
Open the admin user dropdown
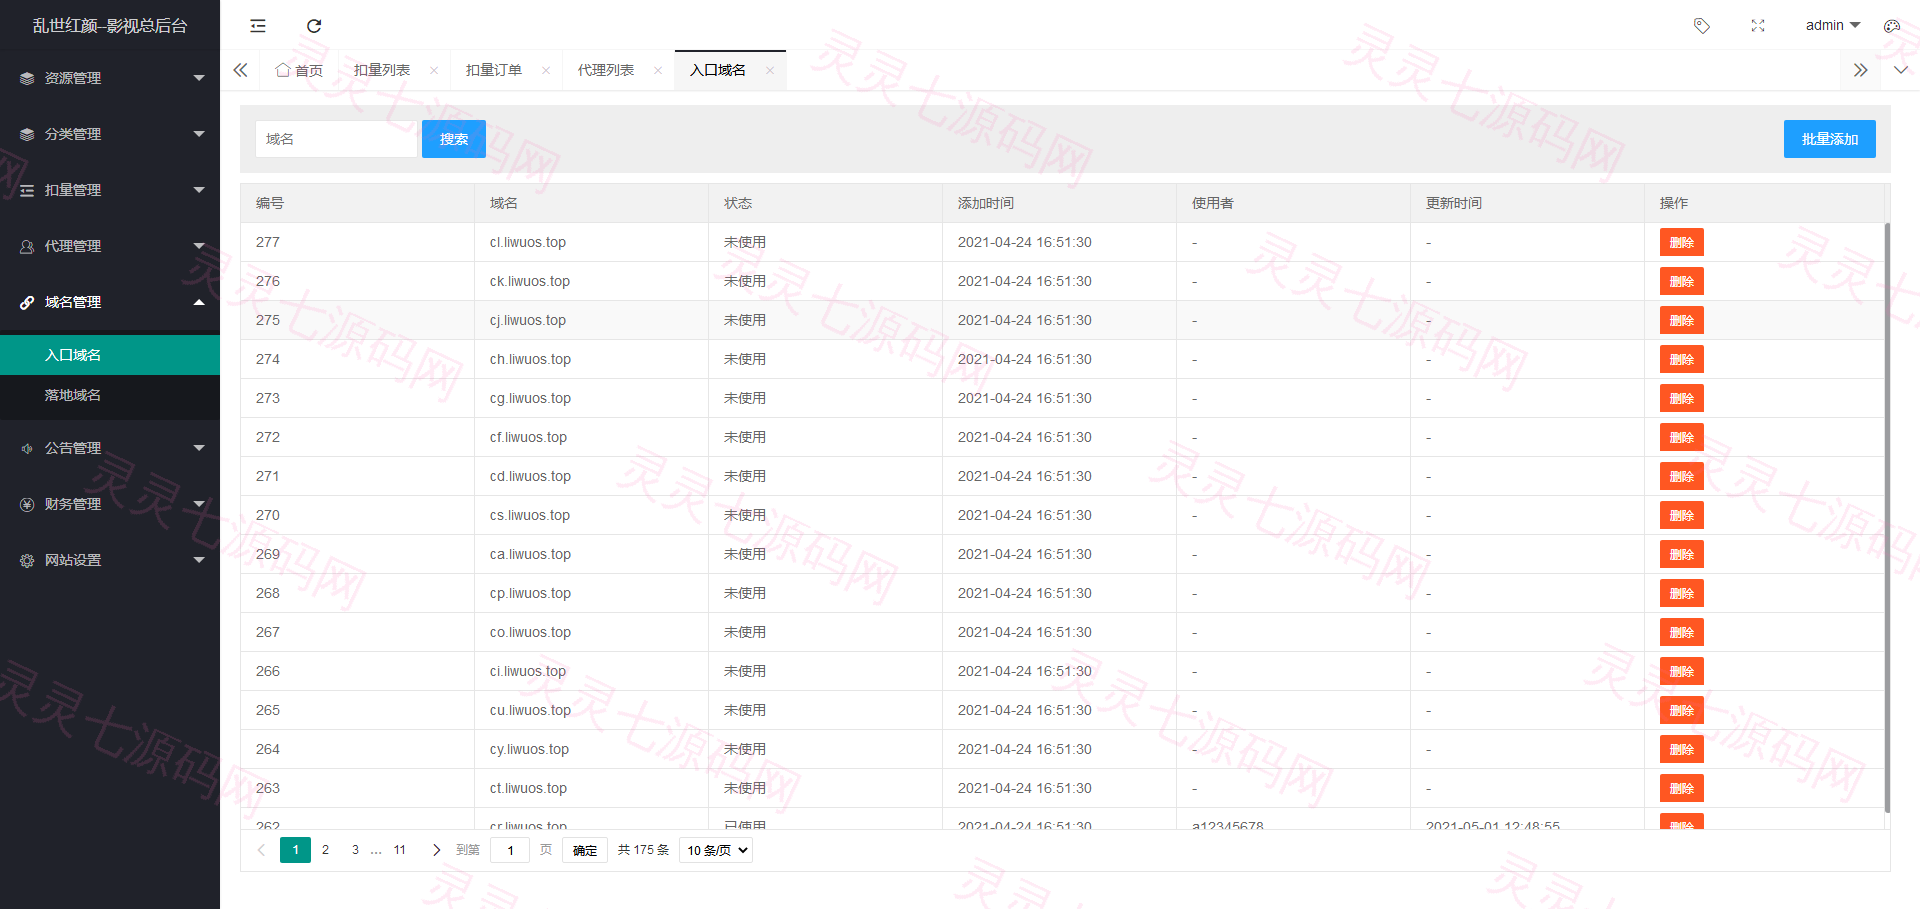pyautogui.click(x=1832, y=26)
